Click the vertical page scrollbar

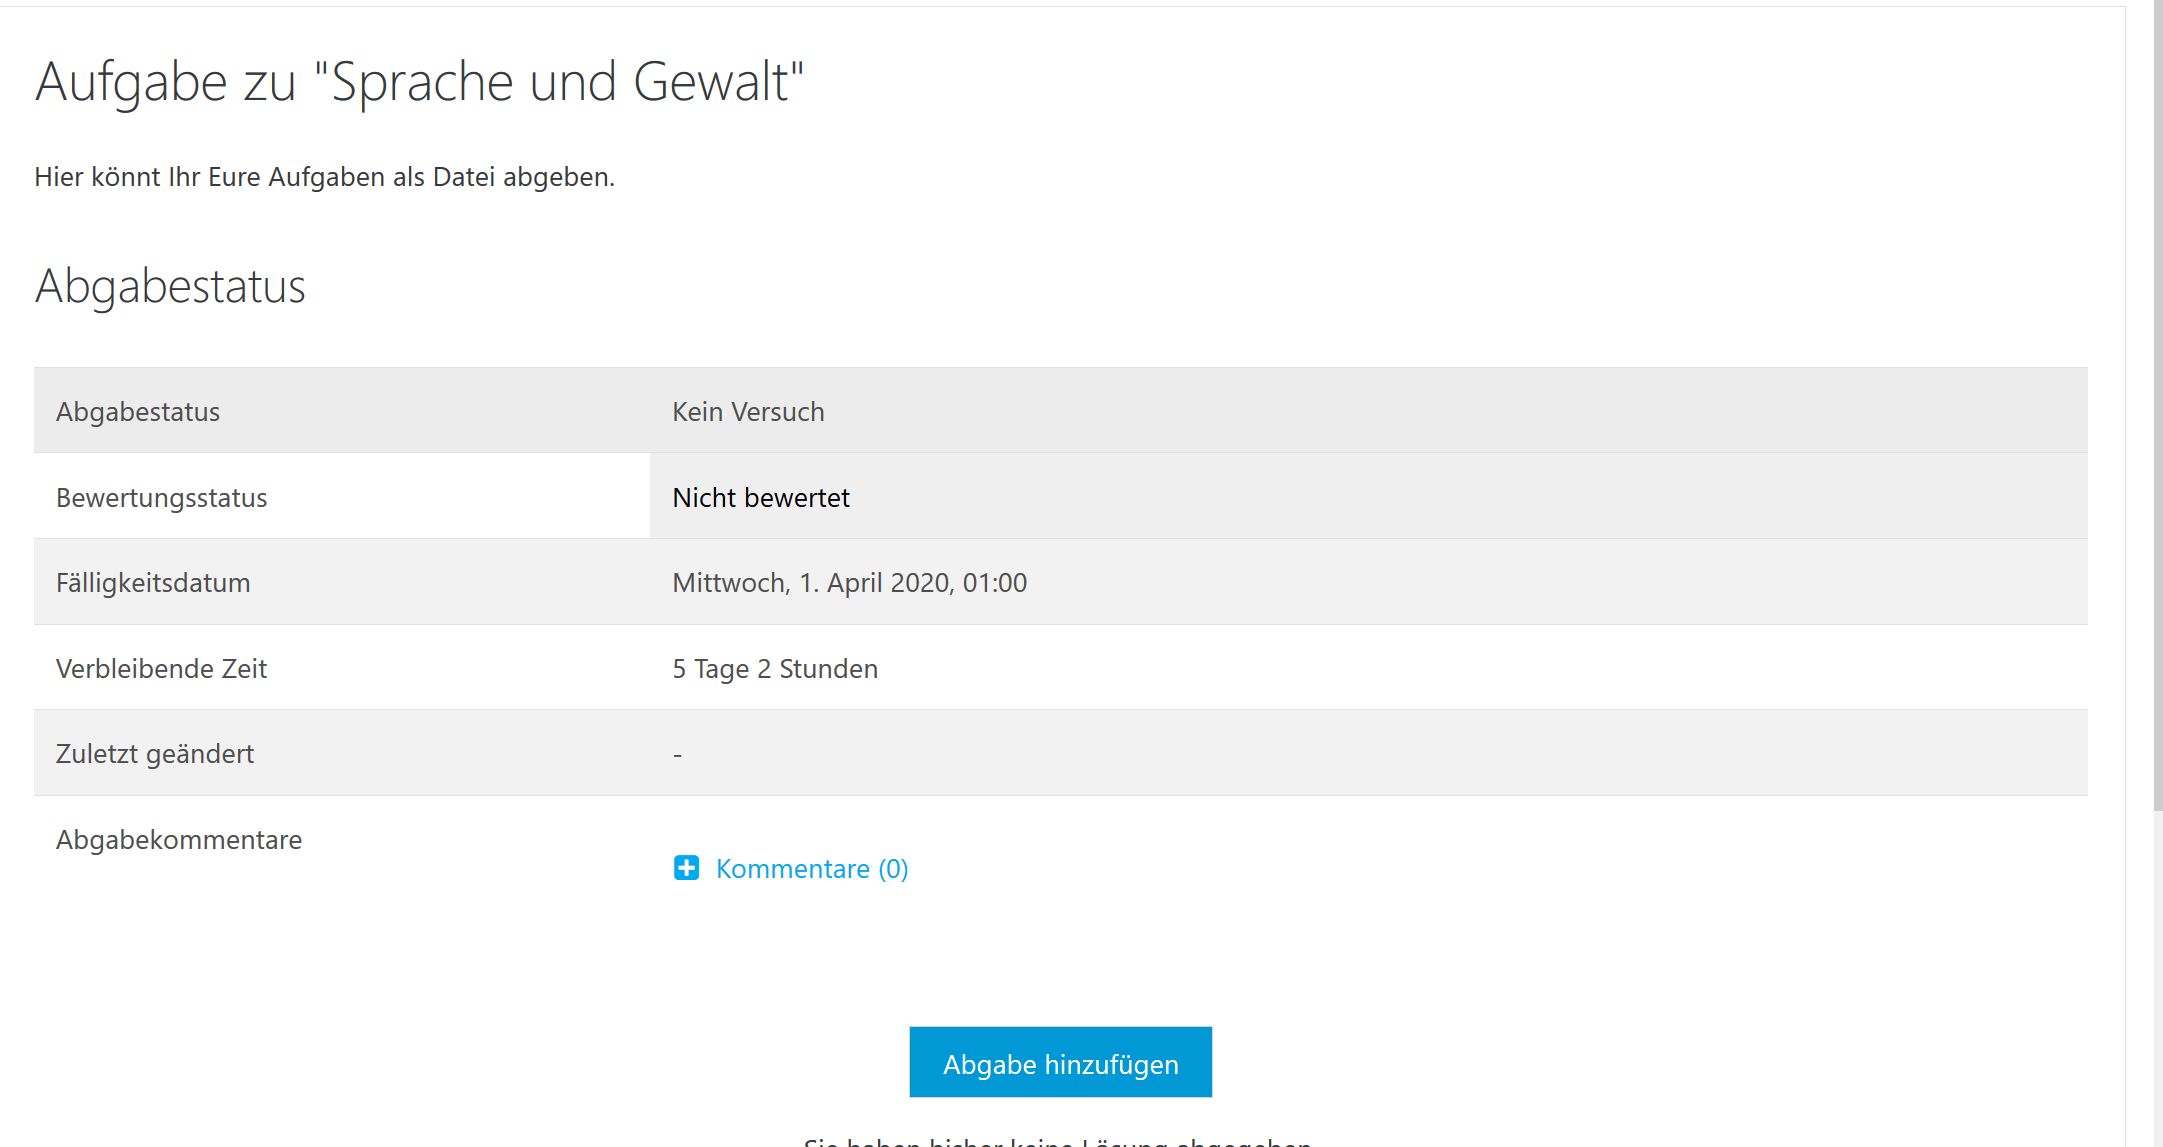(2157, 400)
